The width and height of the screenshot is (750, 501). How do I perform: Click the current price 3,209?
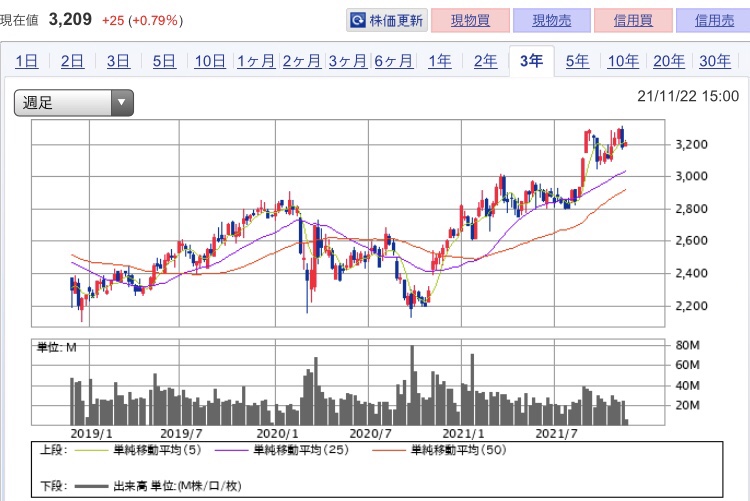70,19
